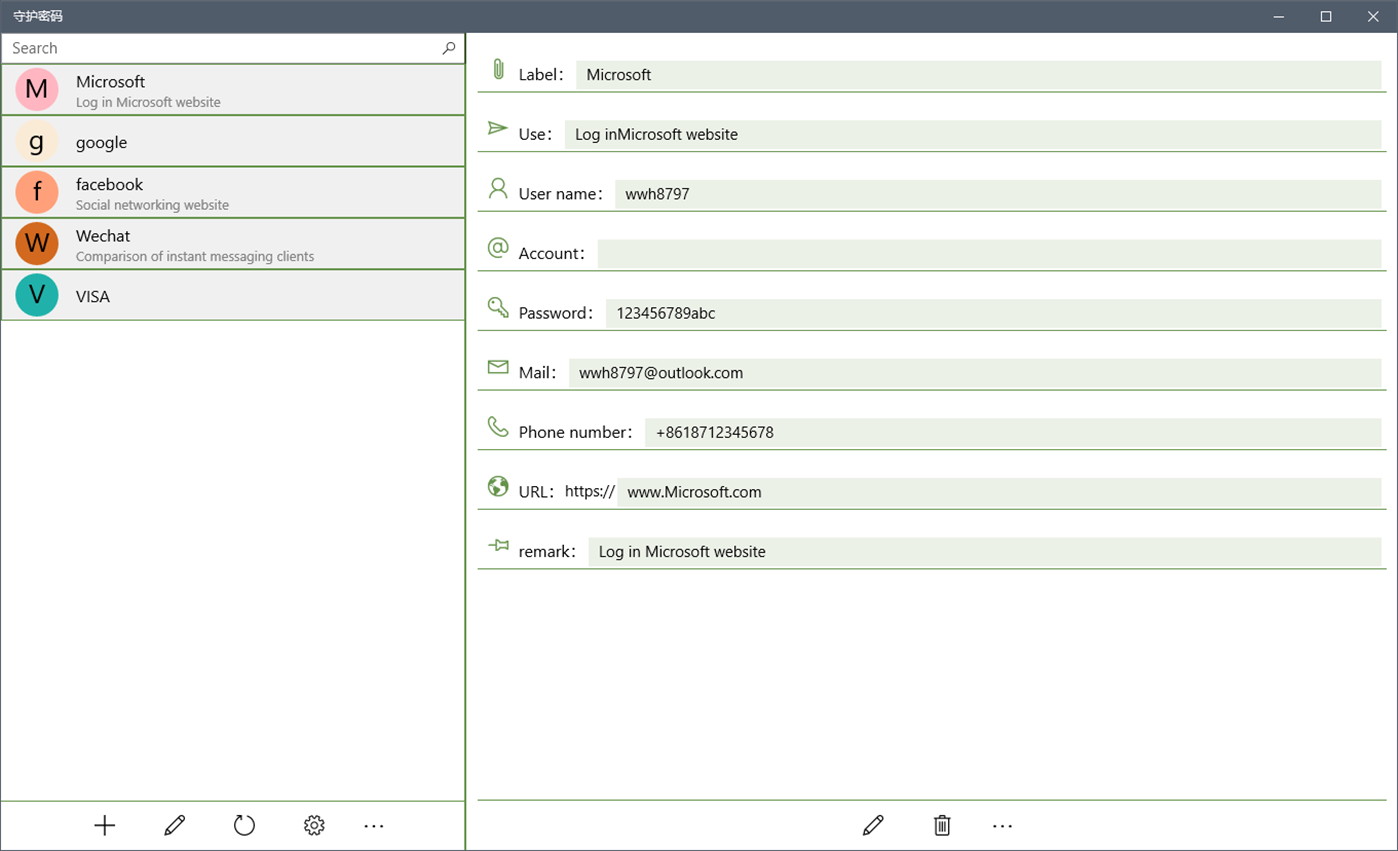1398x851 pixels.
Task: Click the Mail field with wwh8797@outlook.com
Action: pos(975,373)
